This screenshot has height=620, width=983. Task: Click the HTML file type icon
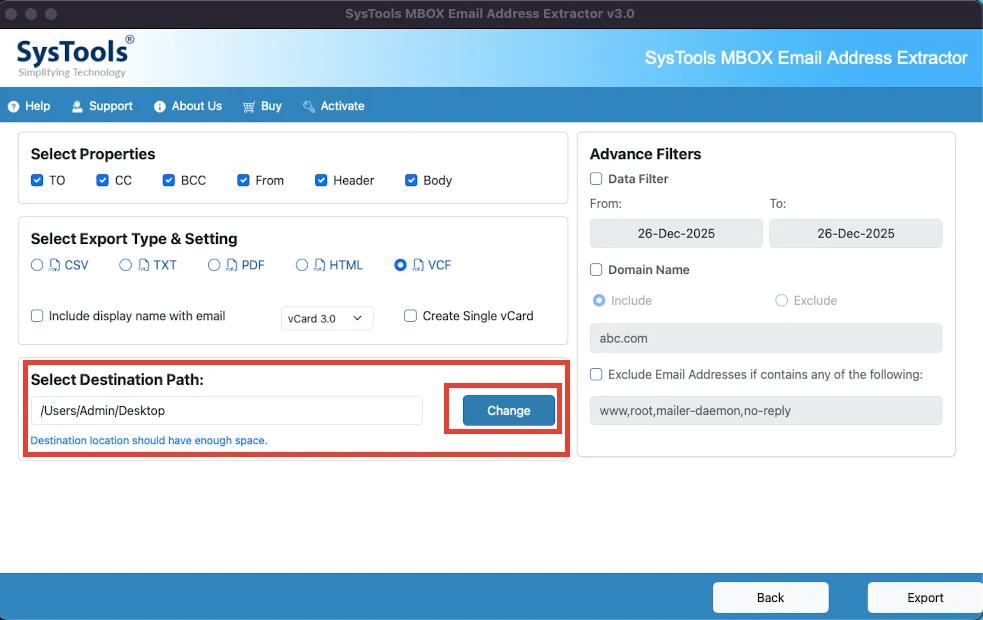click(320, 265)
